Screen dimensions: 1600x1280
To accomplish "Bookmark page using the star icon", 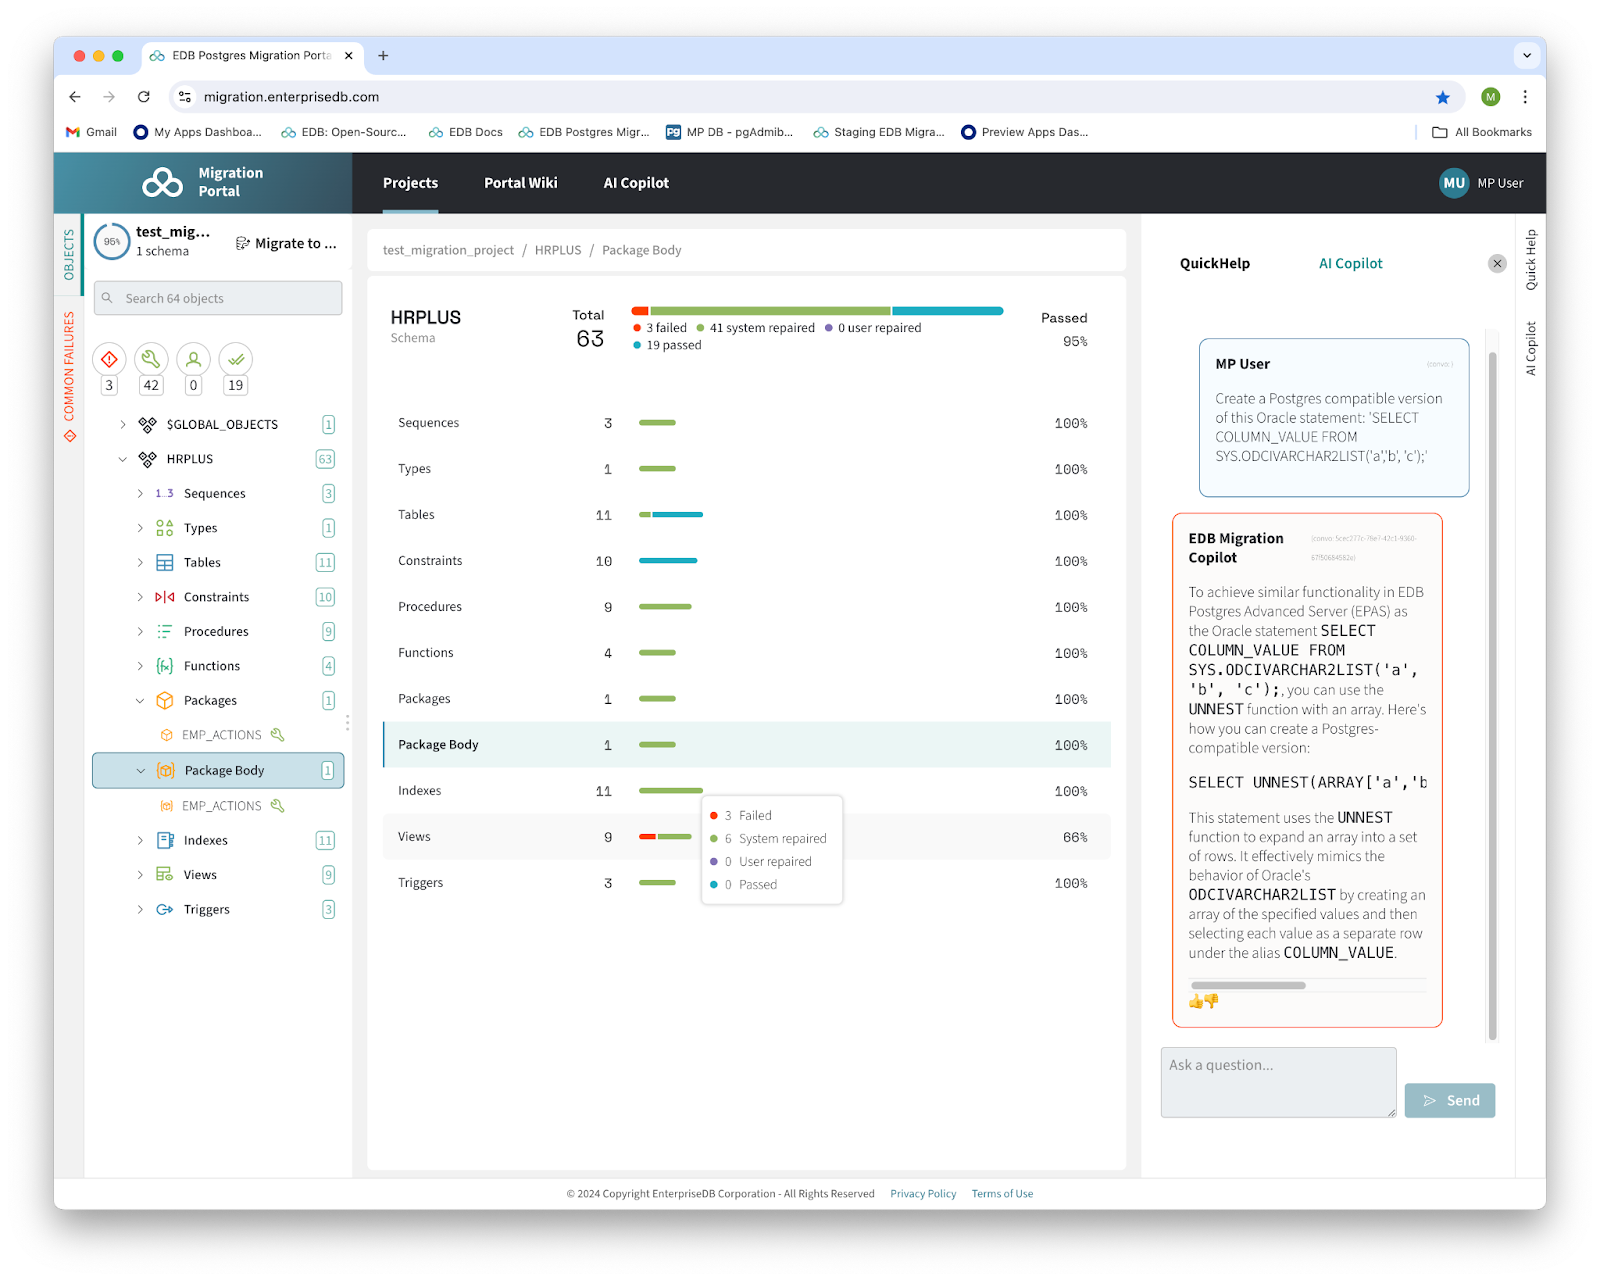I will click(1442, 97).
